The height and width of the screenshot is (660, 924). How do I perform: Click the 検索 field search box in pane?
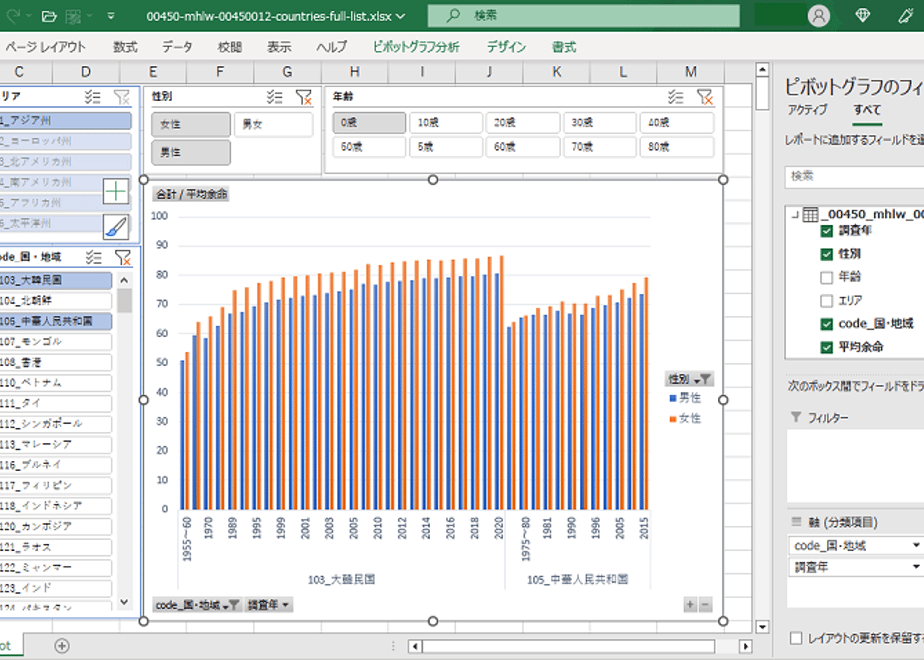[854, 176]
